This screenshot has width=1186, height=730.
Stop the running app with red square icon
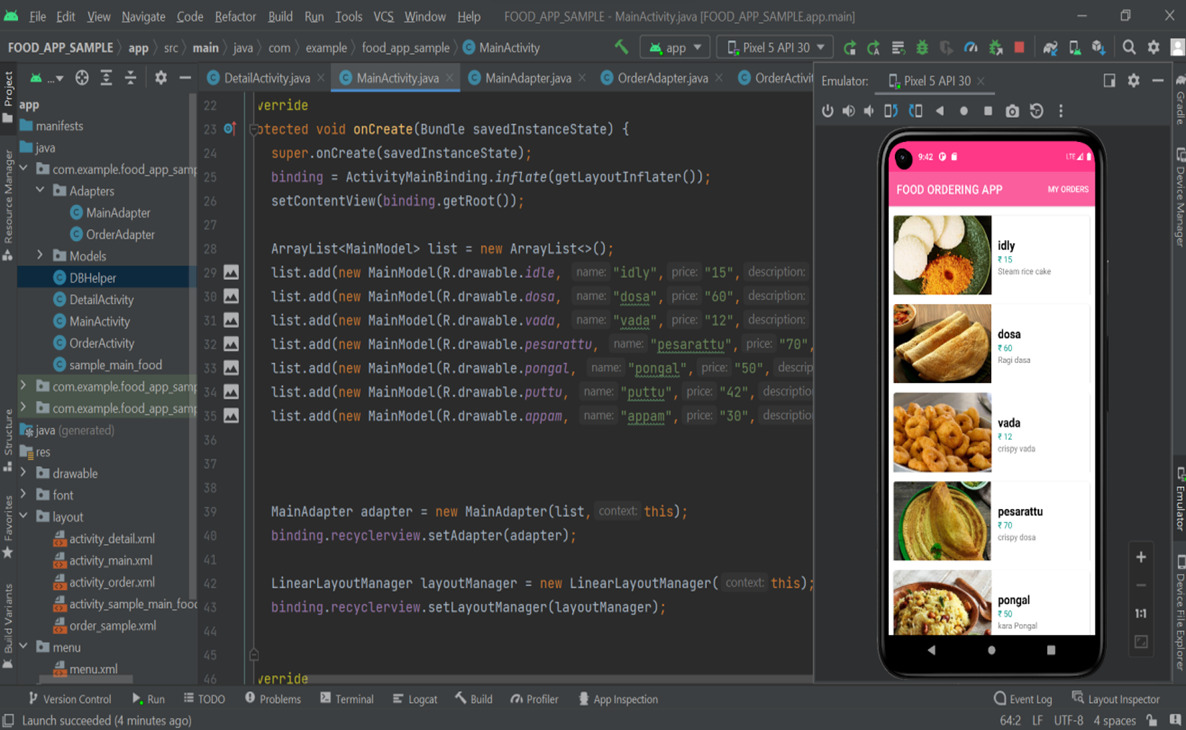coord(1020,46)
